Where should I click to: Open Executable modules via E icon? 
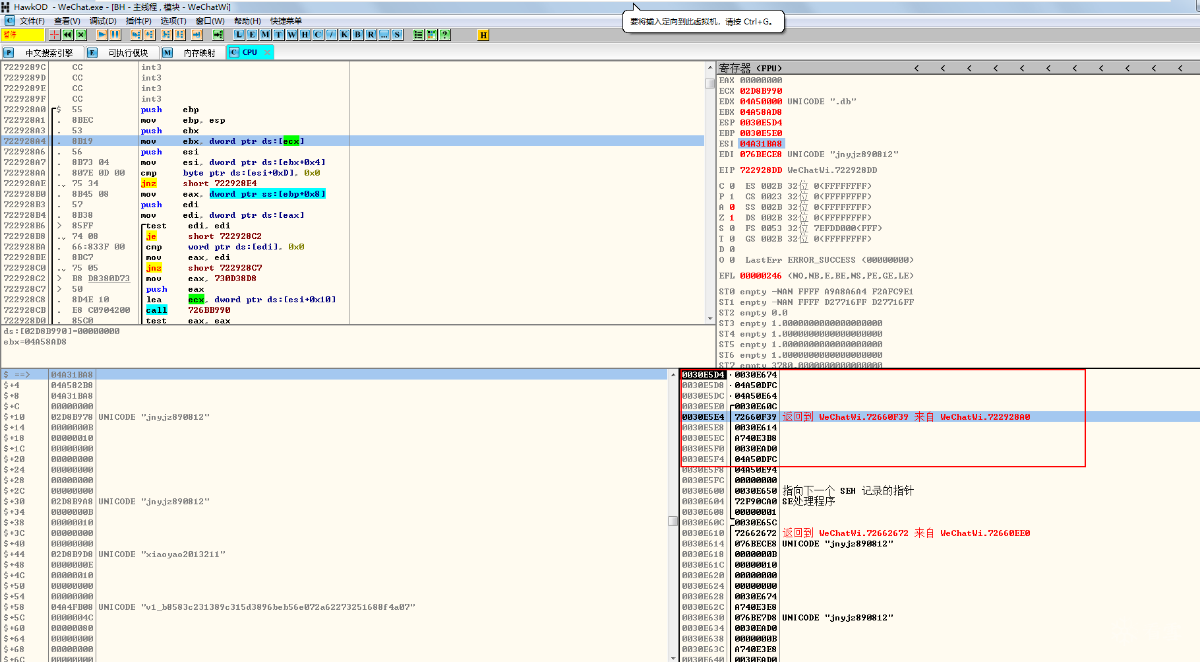(252, 34)
